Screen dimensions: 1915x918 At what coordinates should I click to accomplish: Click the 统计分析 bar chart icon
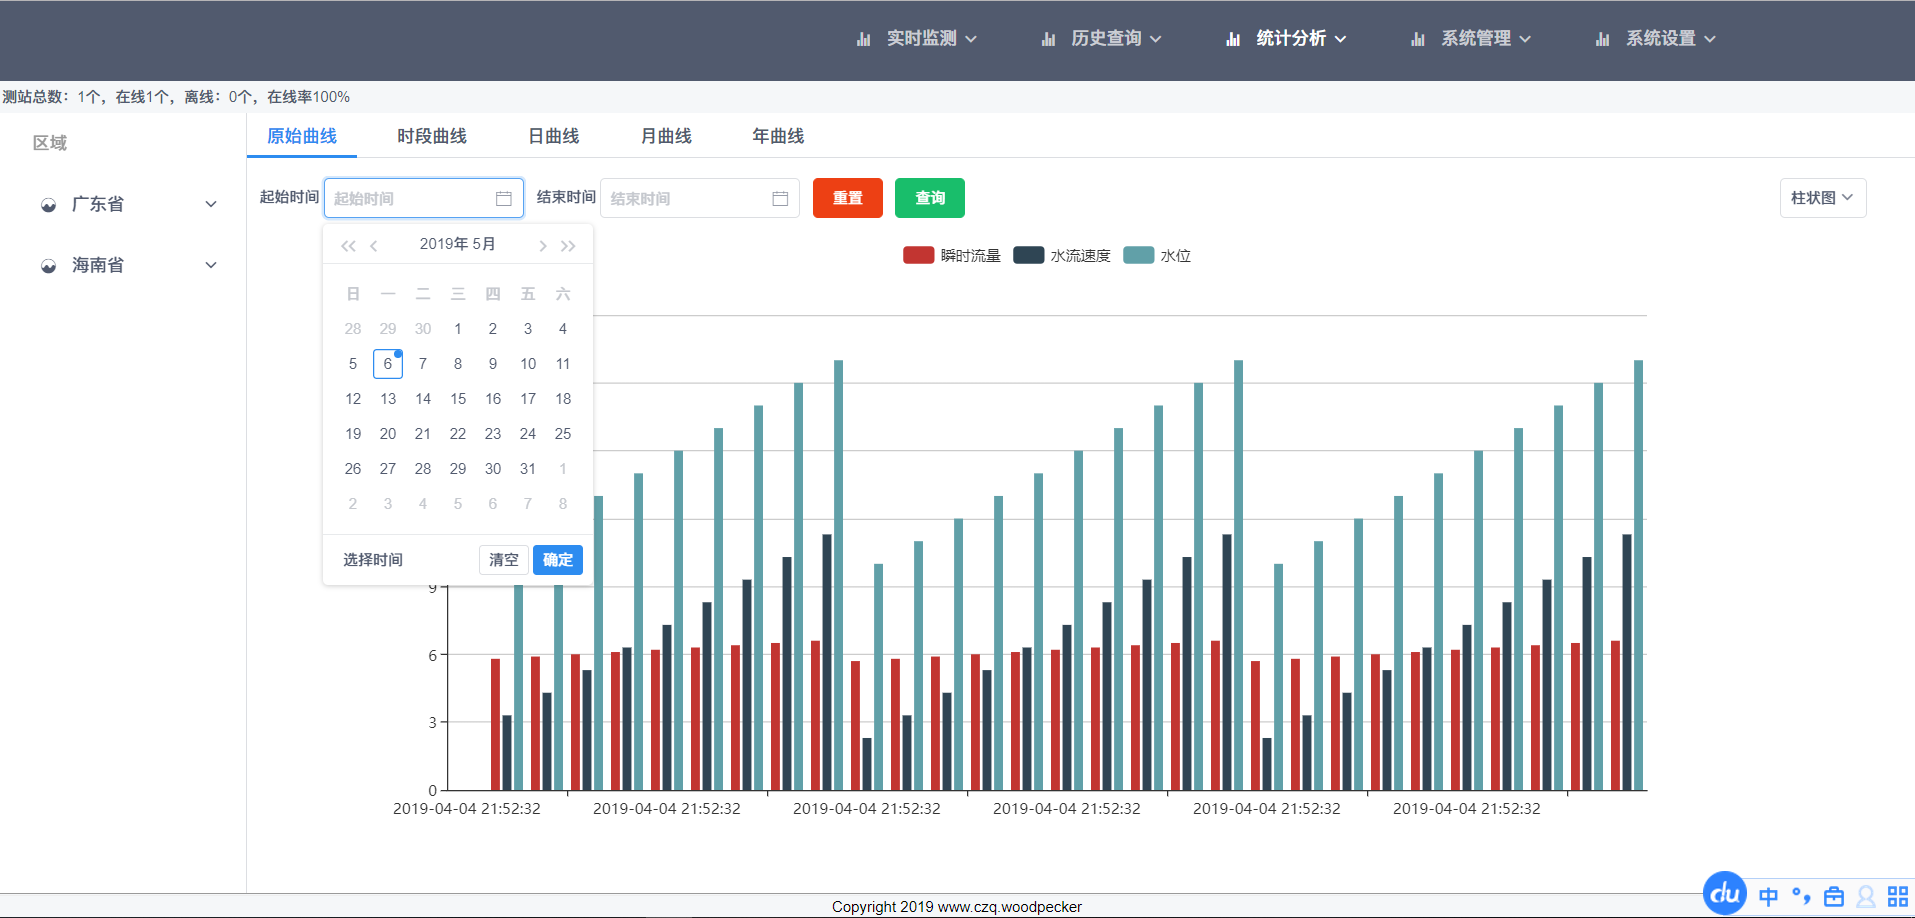pyautogui.click(x=1233, y=39)
